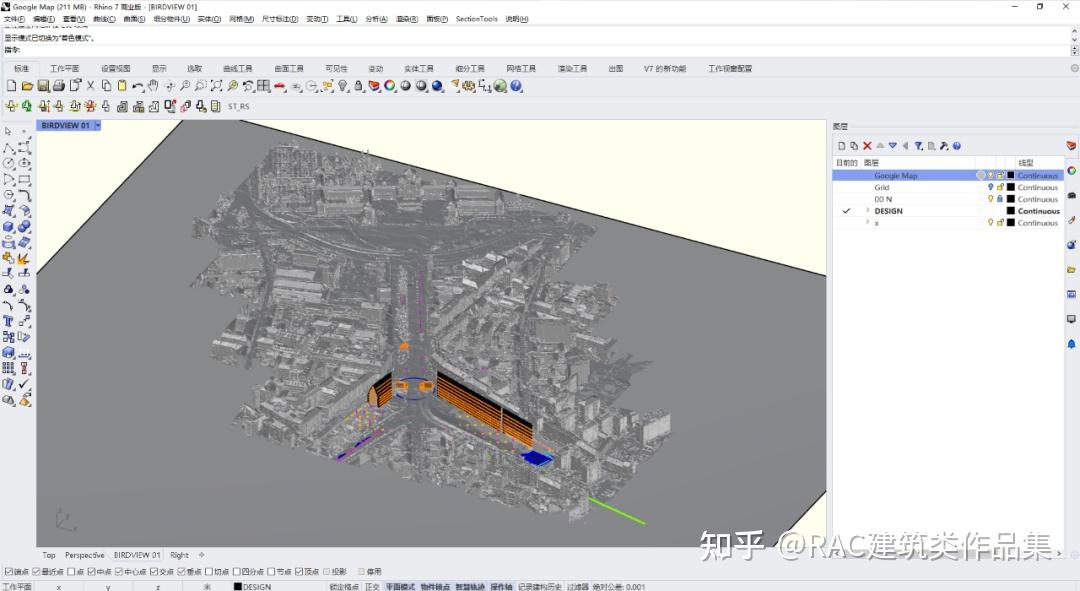Select the Pan hand tool

coord(153,86)
